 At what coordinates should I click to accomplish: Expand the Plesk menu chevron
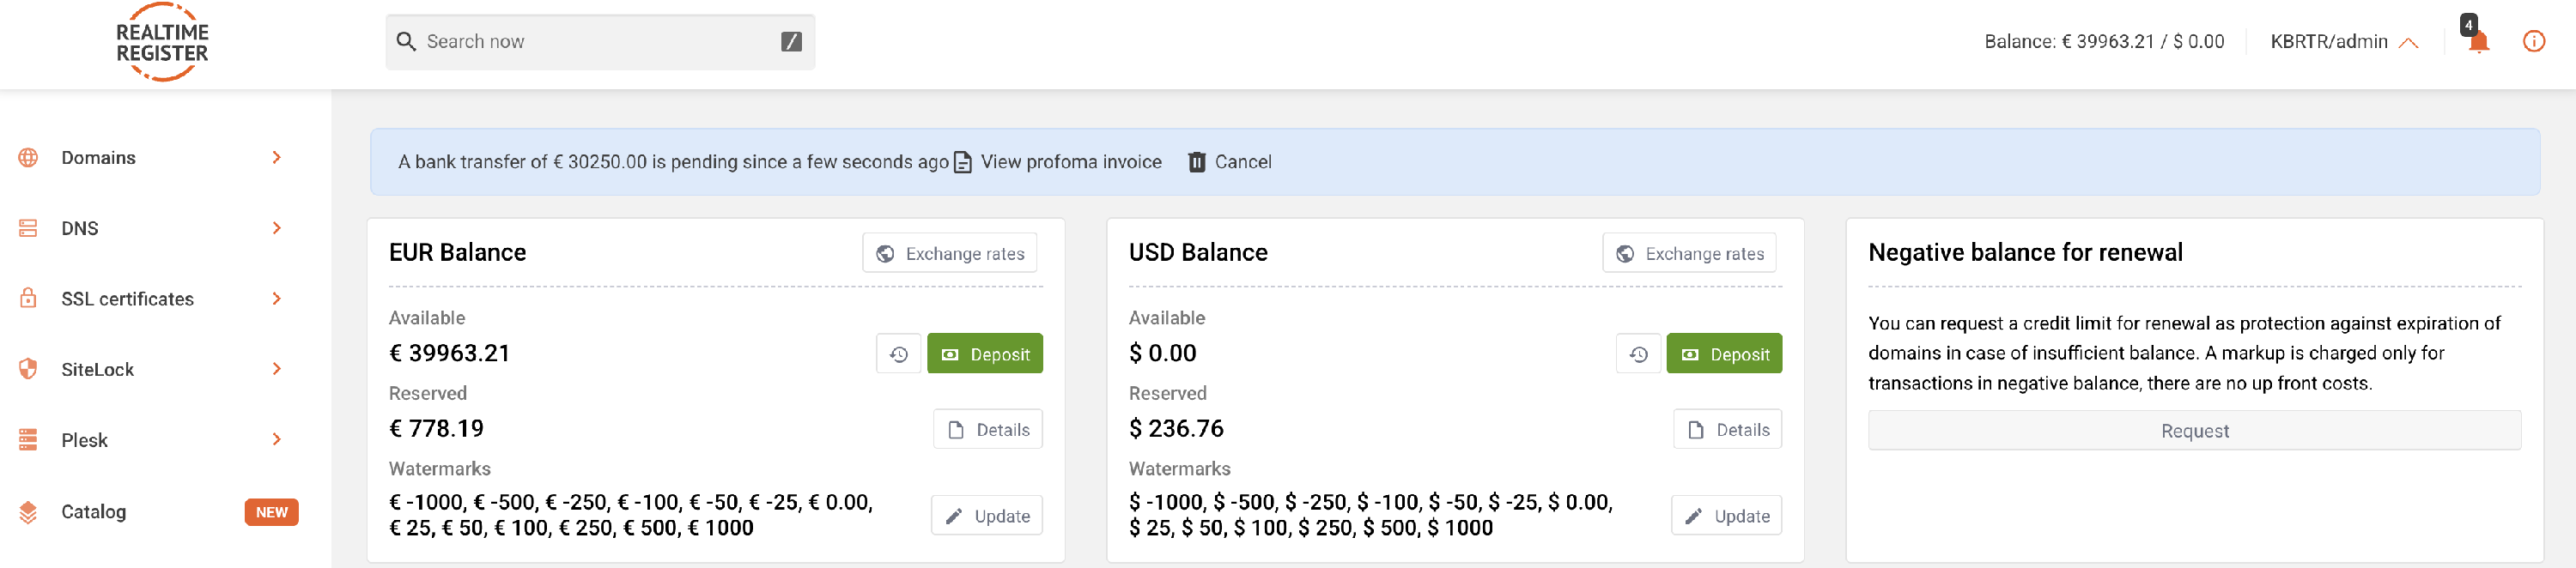[277, 440]
